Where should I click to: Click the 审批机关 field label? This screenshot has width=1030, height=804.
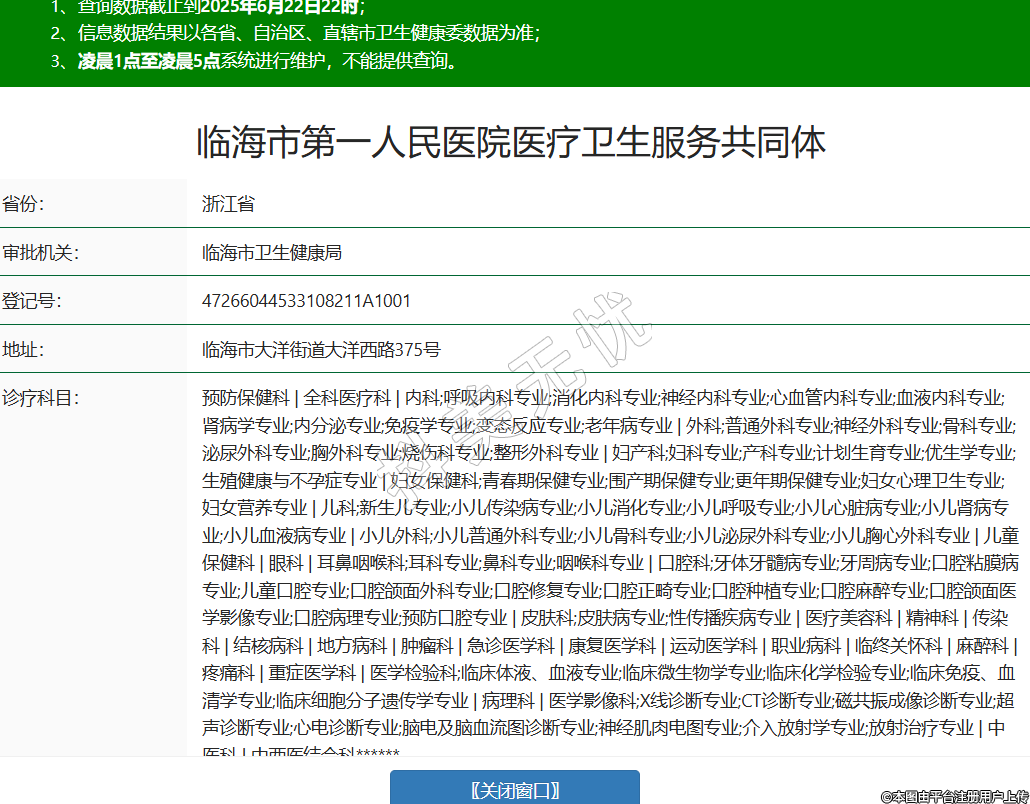[40, 252]
